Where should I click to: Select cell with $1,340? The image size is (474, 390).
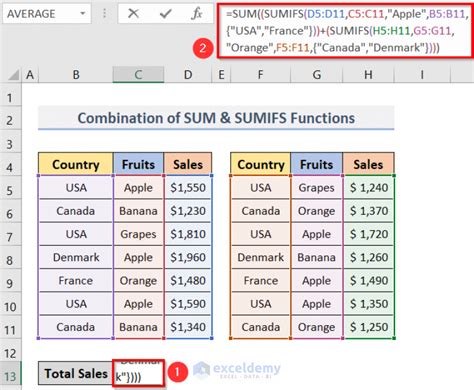188,327
